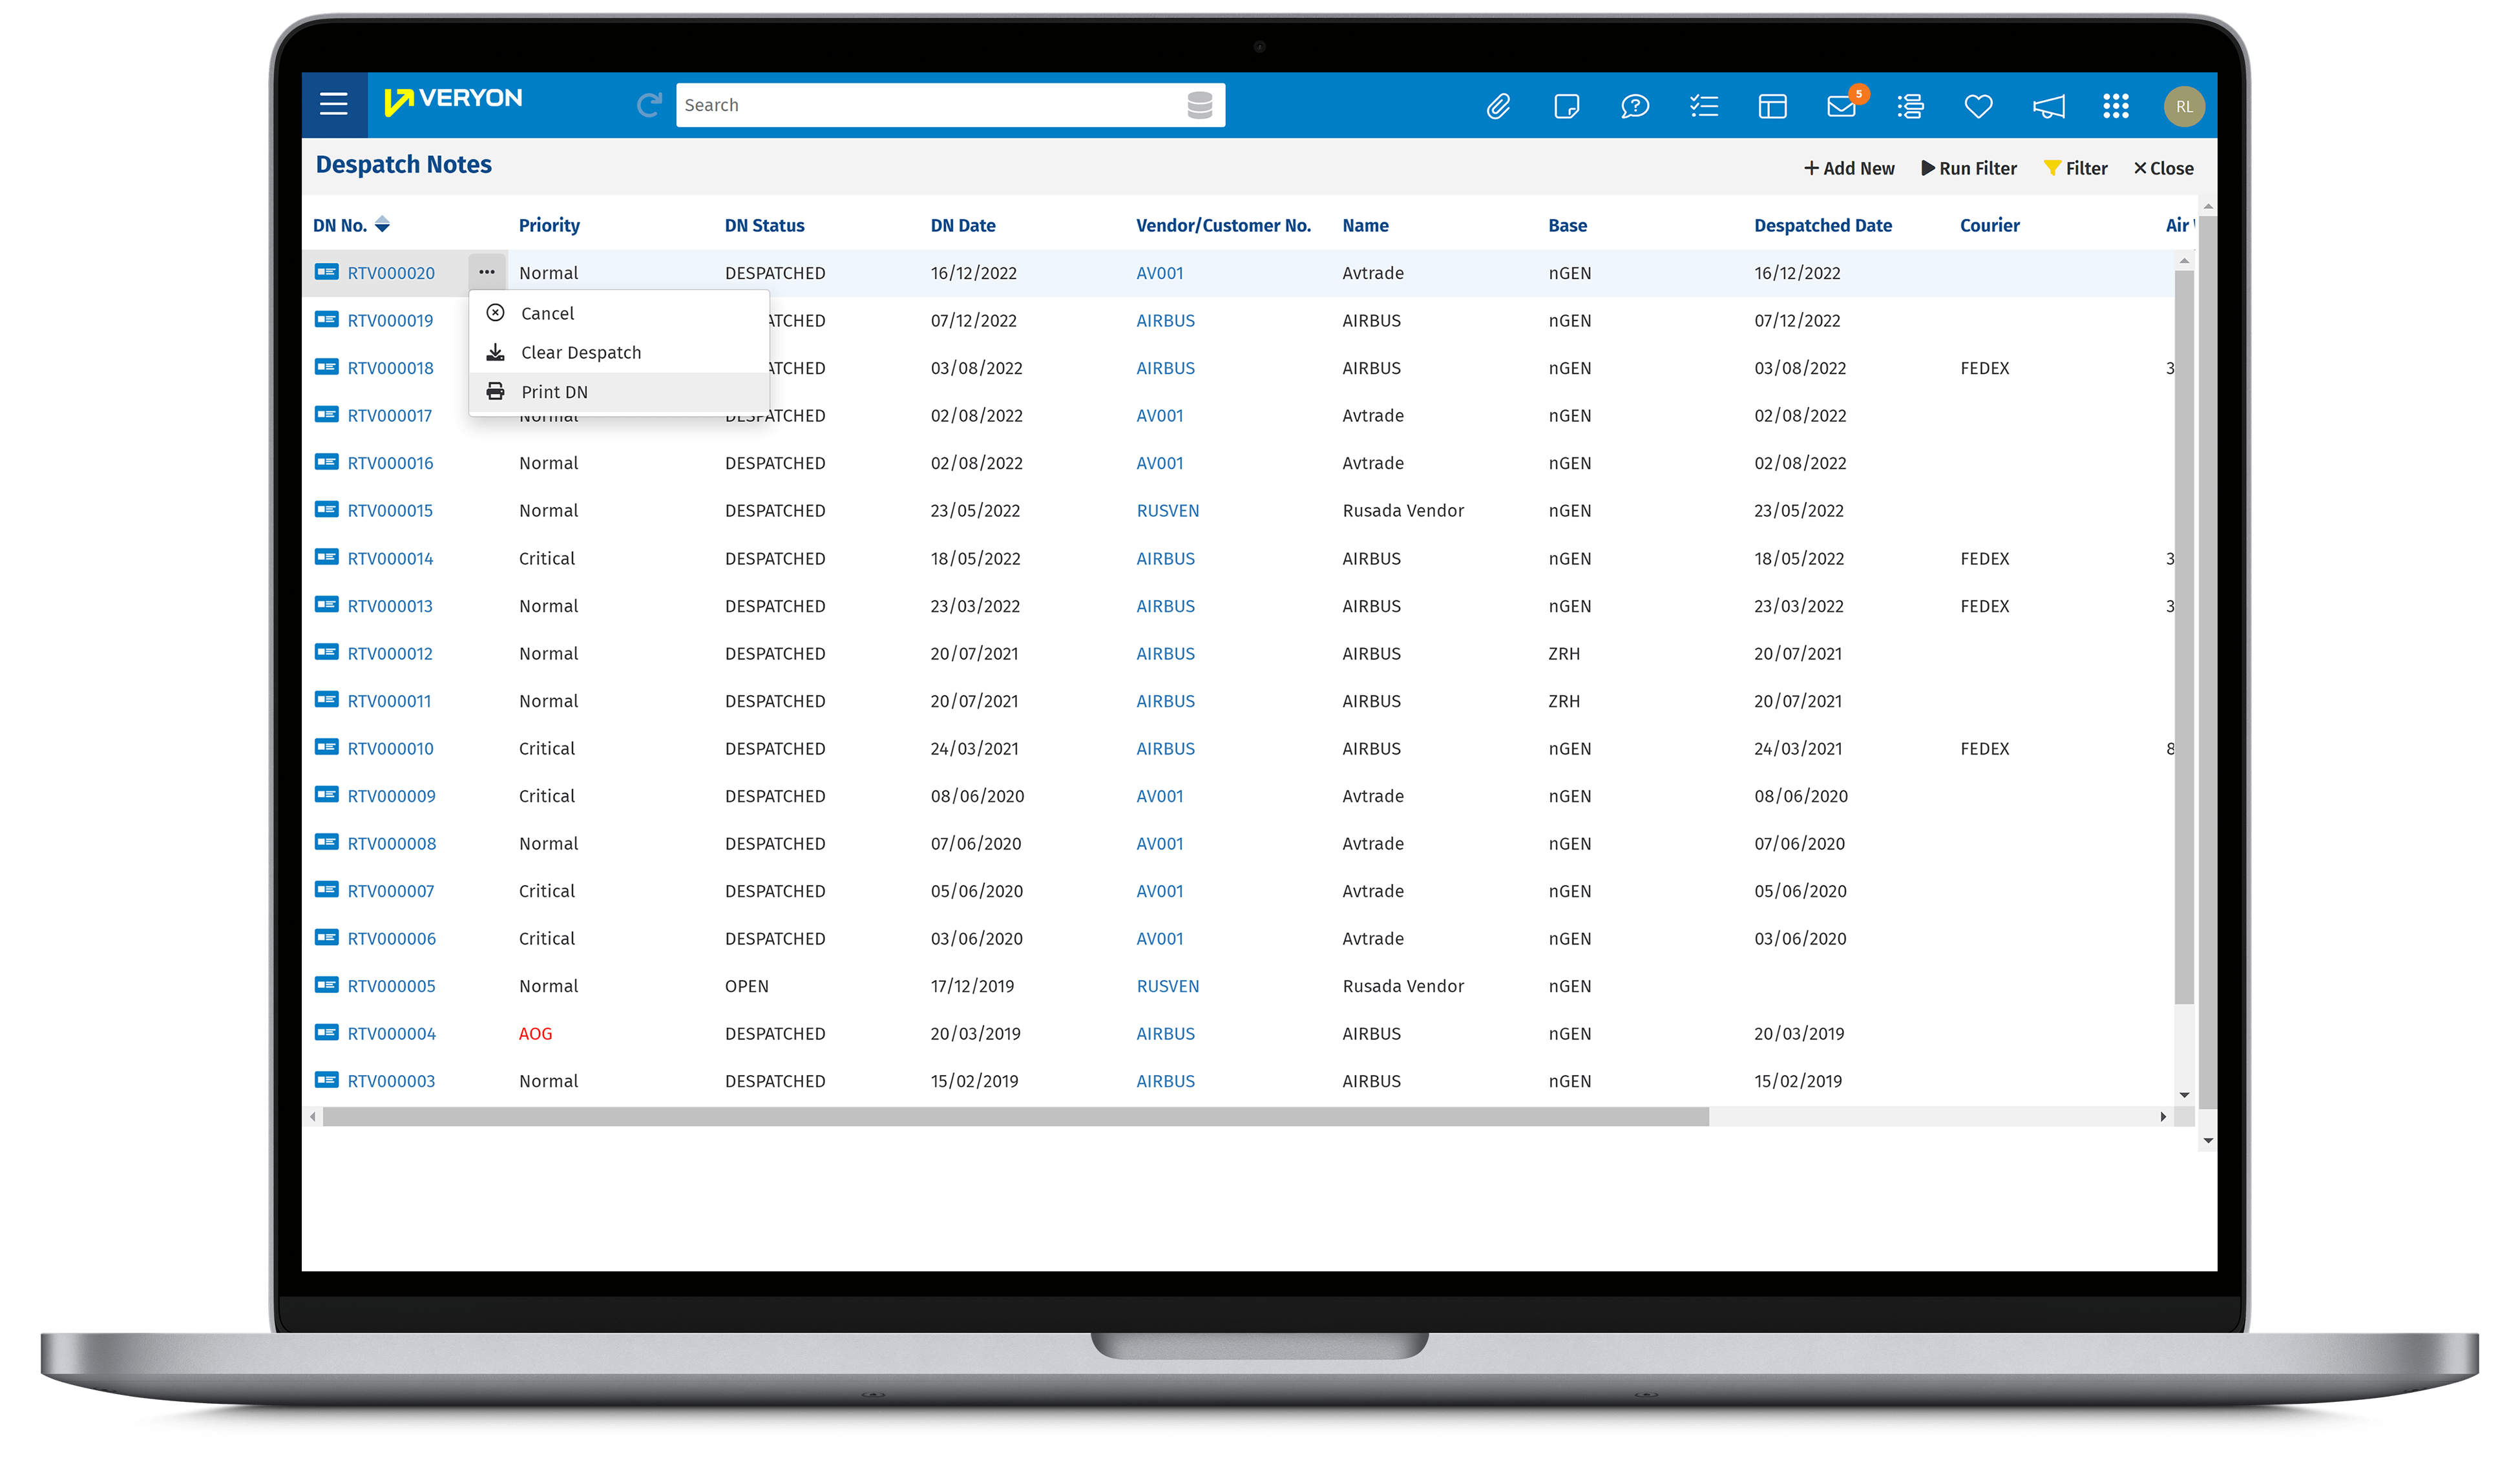Click Add New despatch note
The height and width of the screenshot is (1460, 2520).
coord(1849,168)
